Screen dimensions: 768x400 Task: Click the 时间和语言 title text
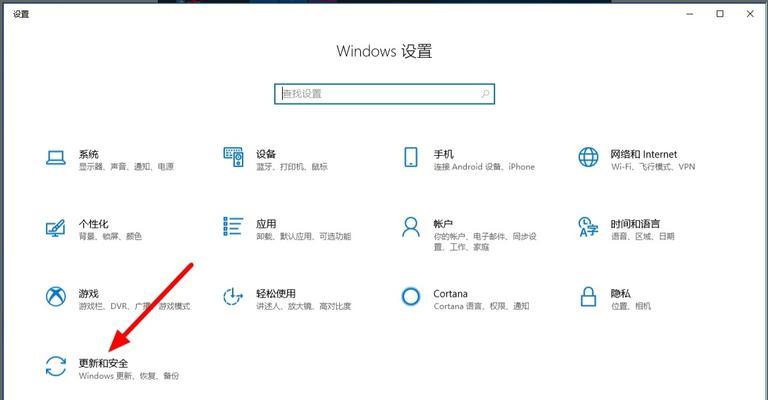click(x=635, y=224)
